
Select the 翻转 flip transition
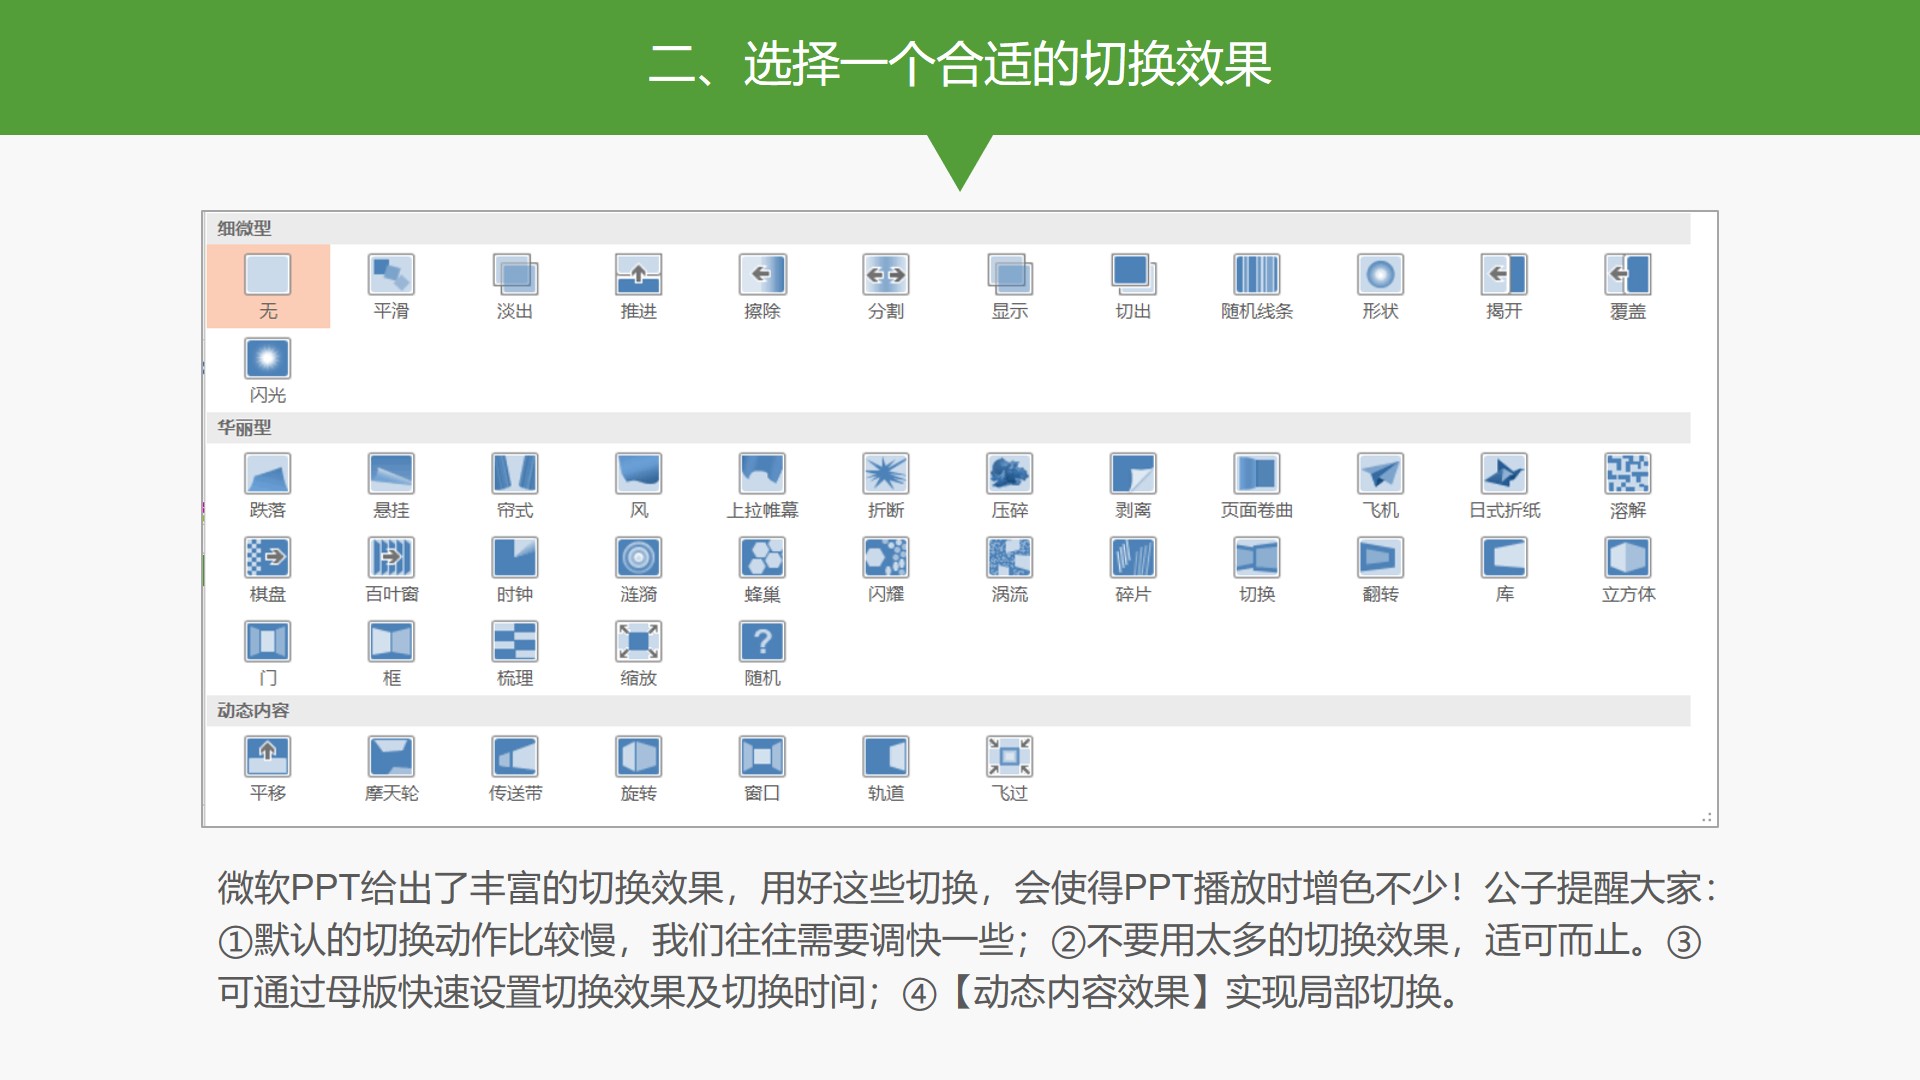1380,569
